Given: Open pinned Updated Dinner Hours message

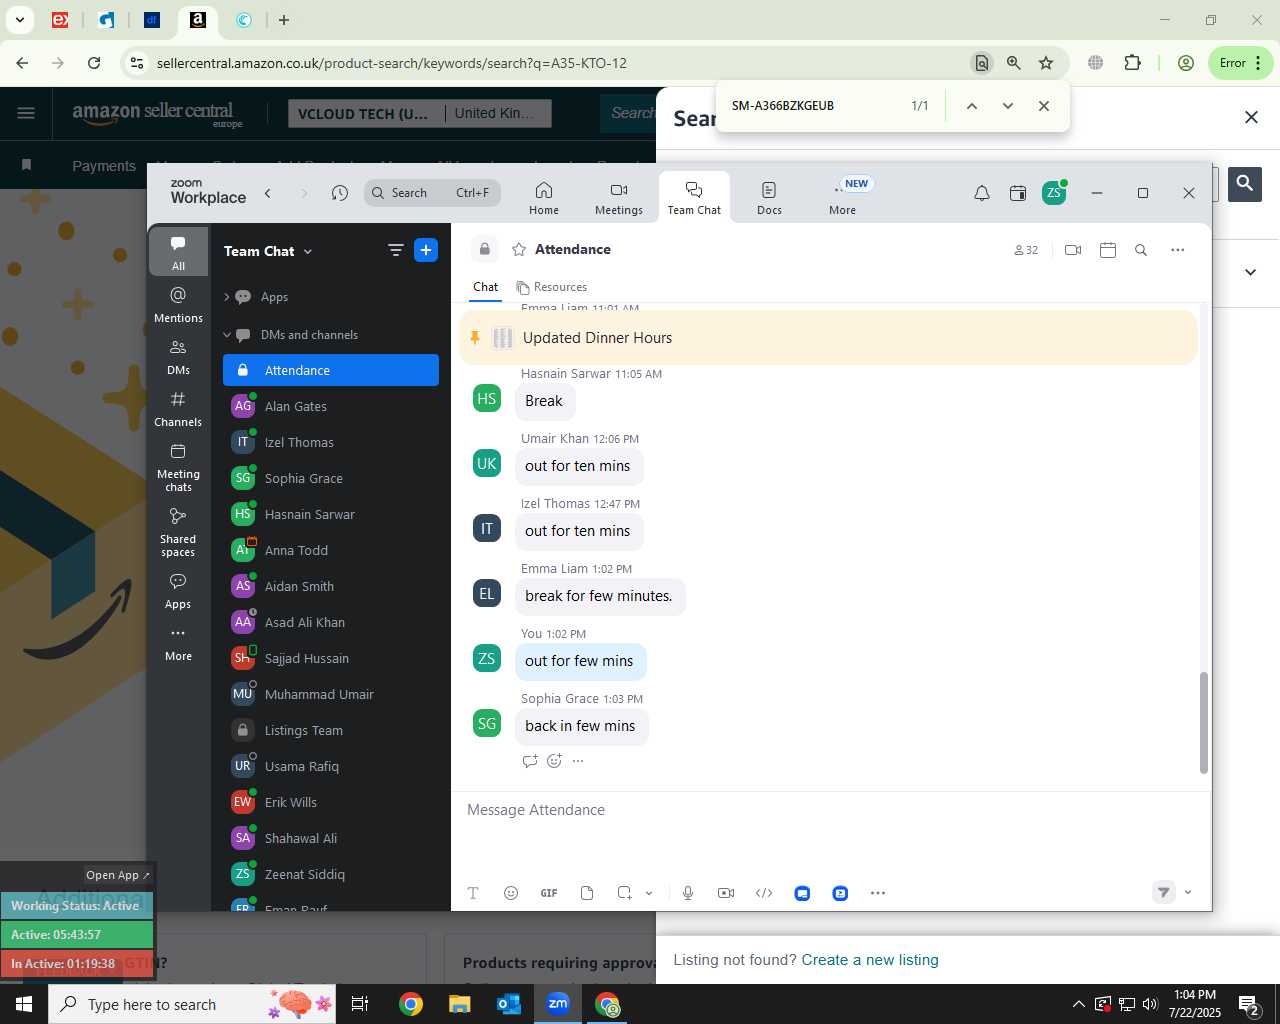Looking at the screenshot, I should click(x=828, y=338).
